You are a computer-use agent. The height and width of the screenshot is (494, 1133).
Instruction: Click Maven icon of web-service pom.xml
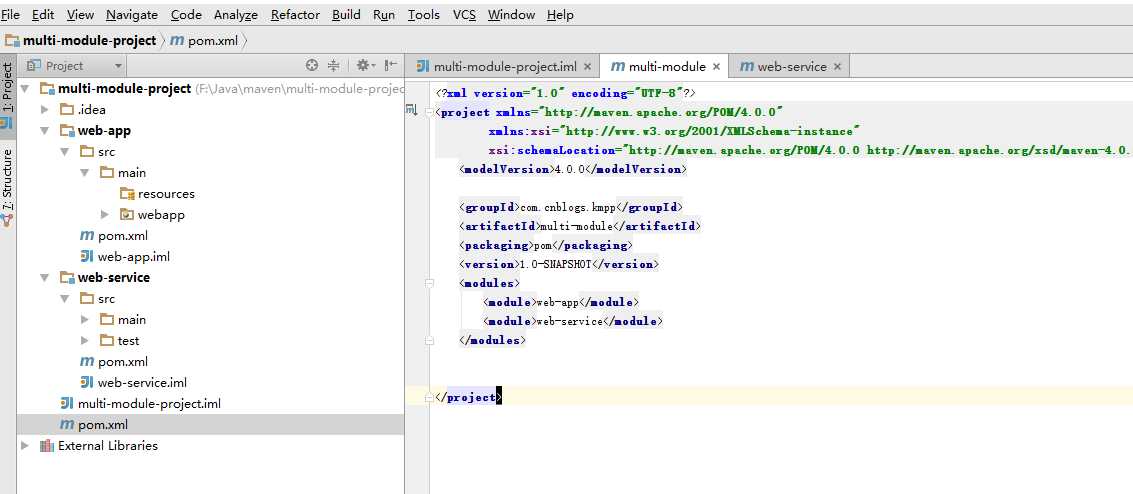87,361
